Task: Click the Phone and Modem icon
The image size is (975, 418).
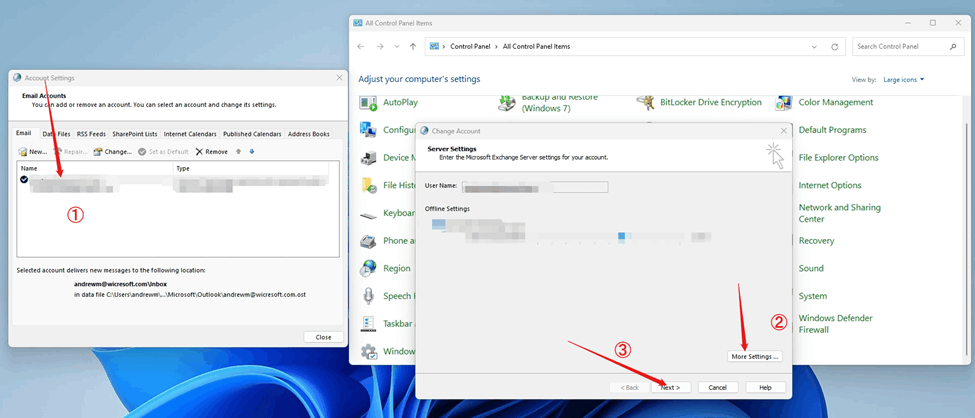Action: [369, 241]
